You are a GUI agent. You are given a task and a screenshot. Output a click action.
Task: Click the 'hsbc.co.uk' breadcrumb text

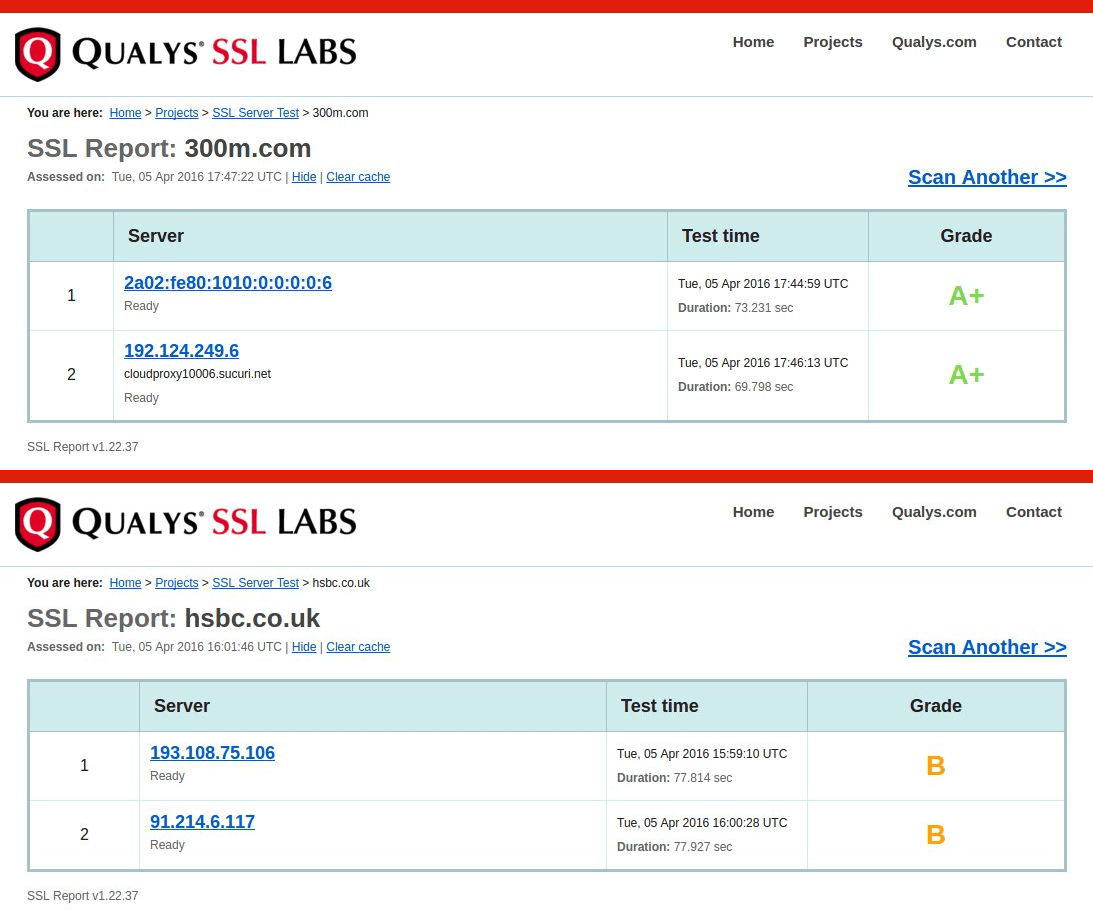(341, 583)
